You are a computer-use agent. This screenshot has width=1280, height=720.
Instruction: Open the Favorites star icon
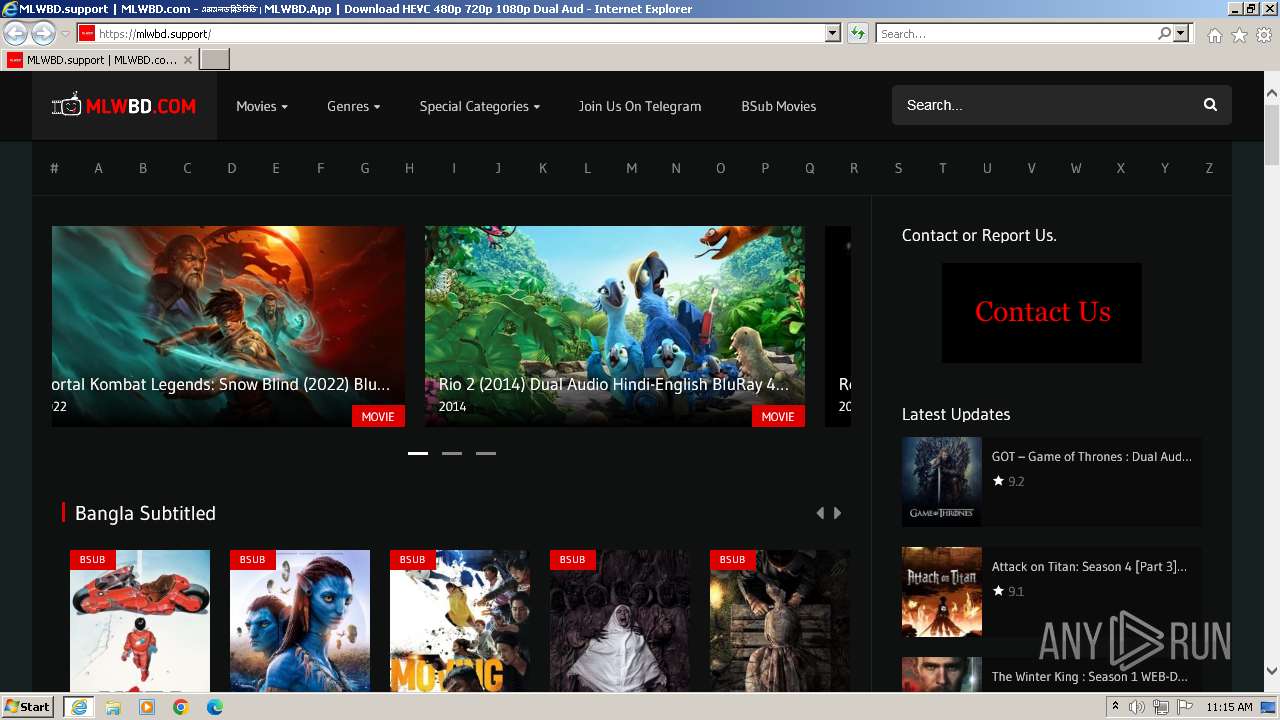1239,35
